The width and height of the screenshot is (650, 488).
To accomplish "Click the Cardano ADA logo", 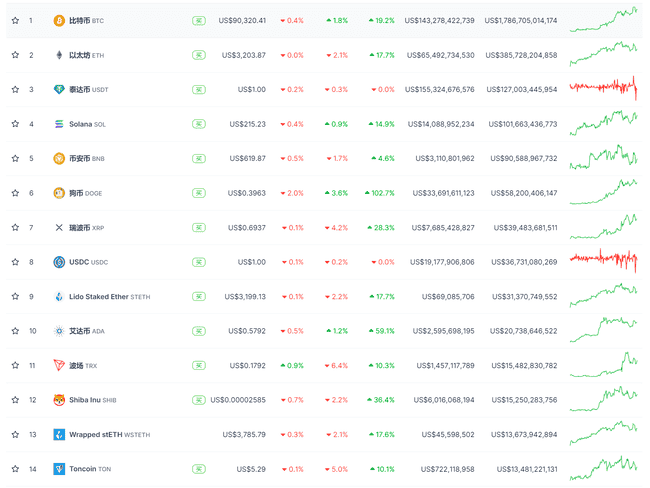I will pyautogui.click(x=59, y=331).
